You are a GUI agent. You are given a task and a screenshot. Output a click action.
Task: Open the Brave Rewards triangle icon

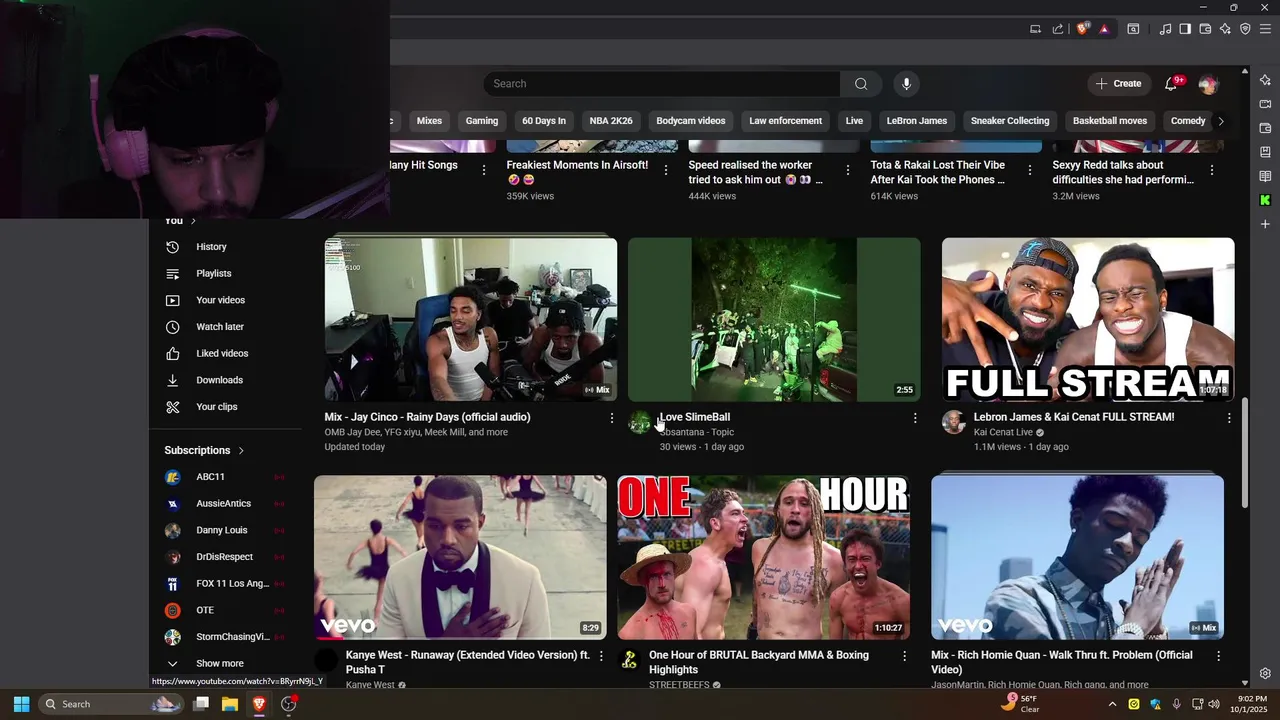(1104, 29)
